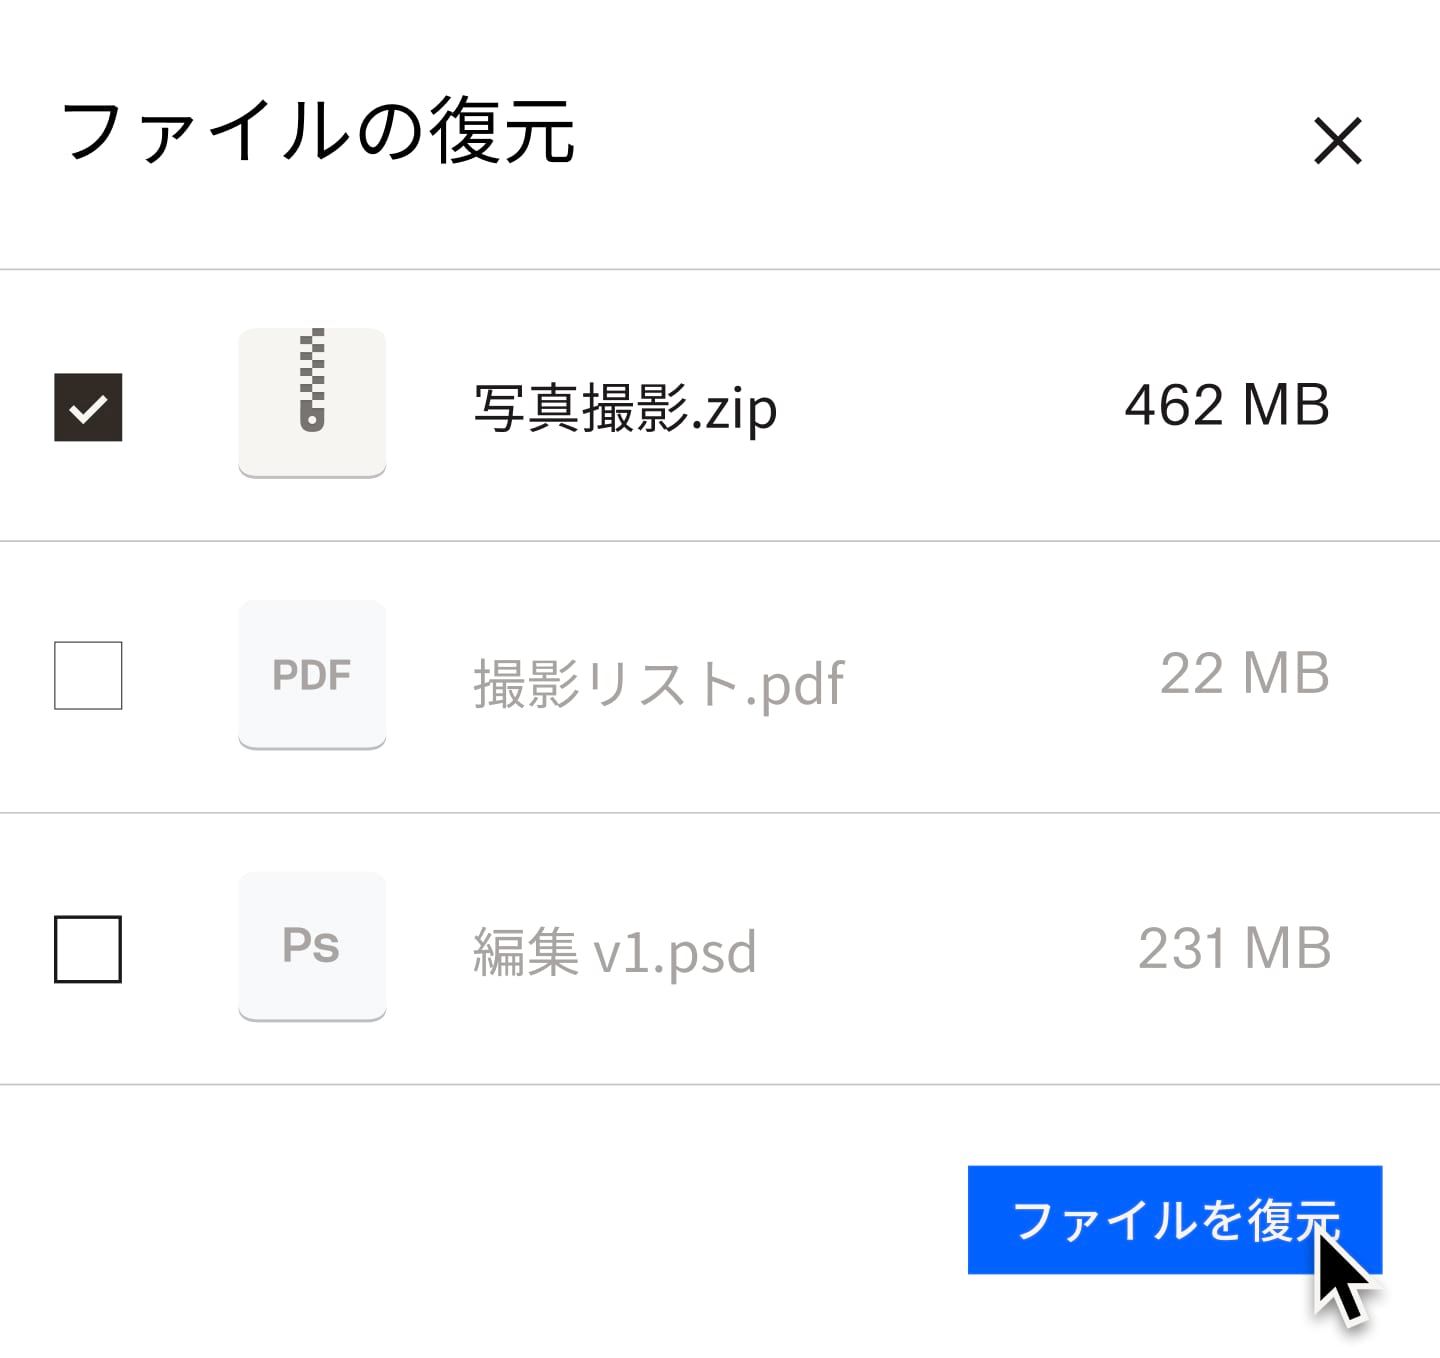Click the Photoshop Ps icon for 編集 v1.psd
This screenshot has height=1358, width=1440.
(x=312, y=946)
